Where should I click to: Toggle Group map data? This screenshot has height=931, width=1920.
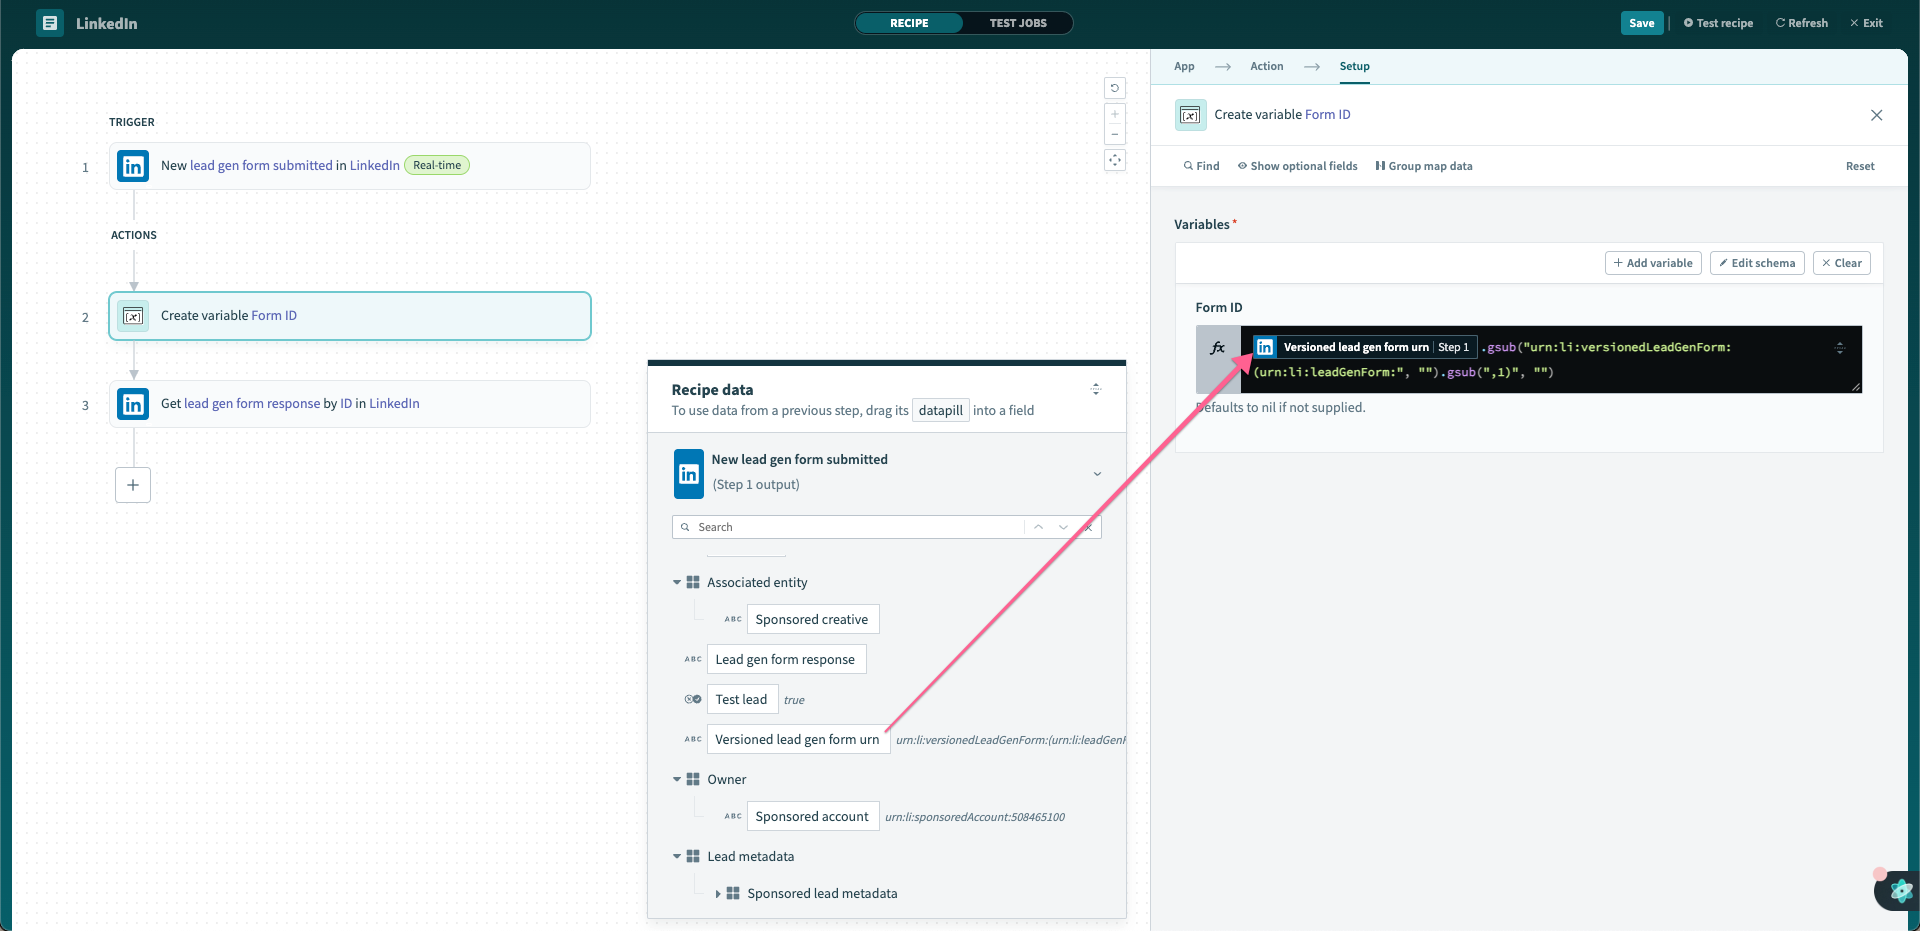point(1424,166)
